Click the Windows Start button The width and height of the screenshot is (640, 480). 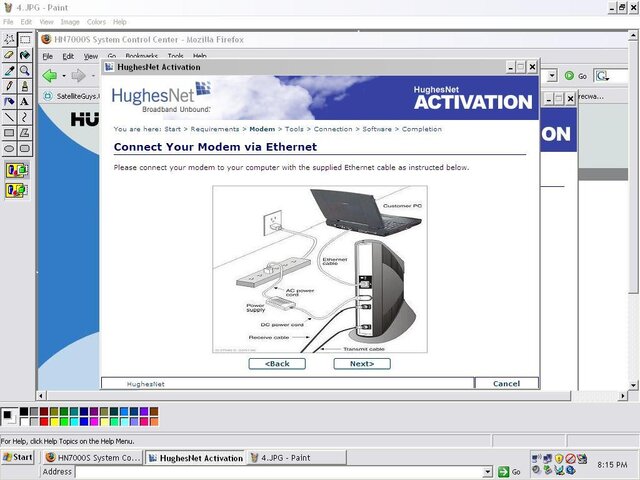[x=18, y=457]
